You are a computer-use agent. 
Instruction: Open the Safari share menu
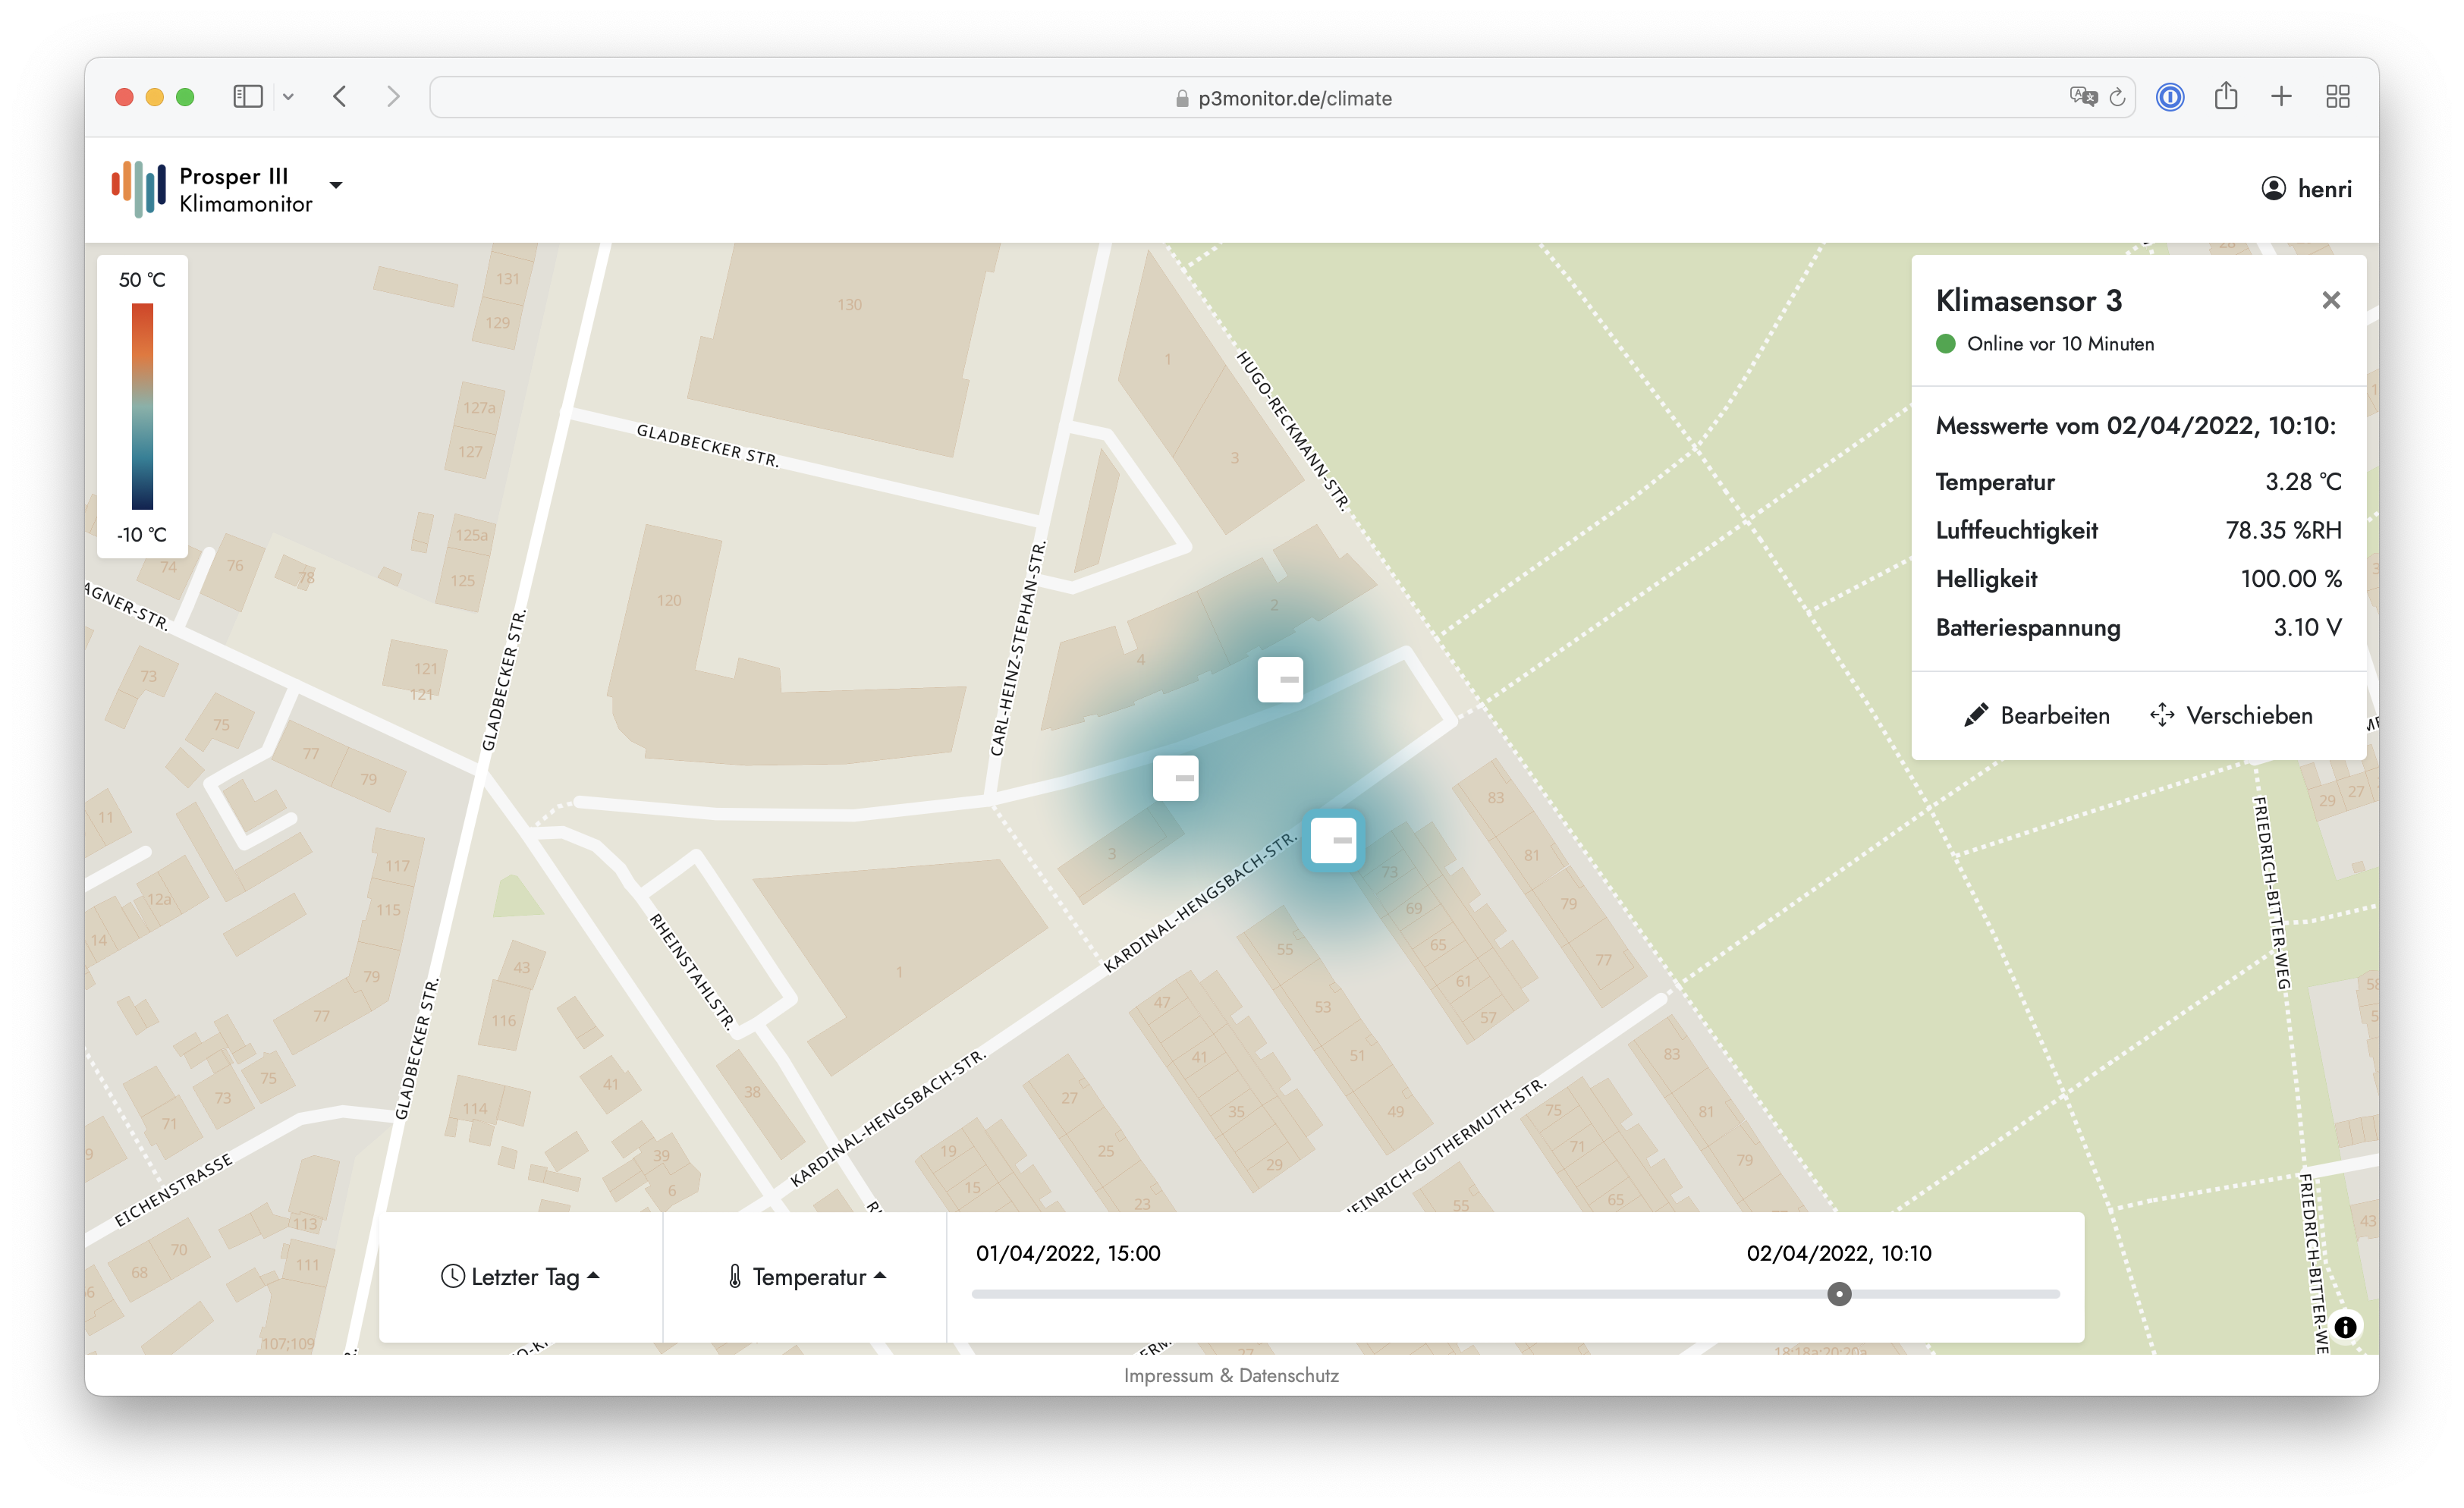pos(2225,97)
